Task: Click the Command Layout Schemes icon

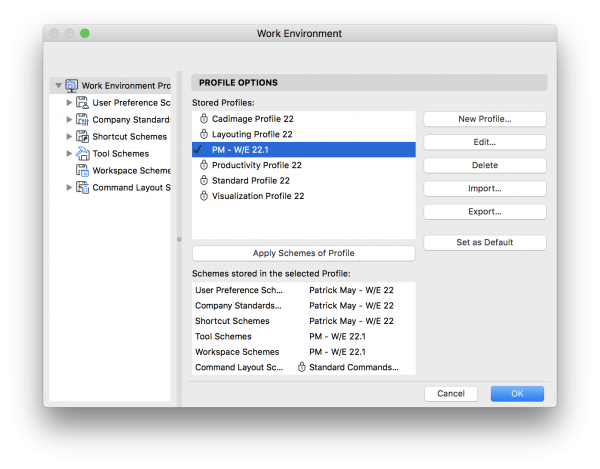Action: tap(83, 188)
